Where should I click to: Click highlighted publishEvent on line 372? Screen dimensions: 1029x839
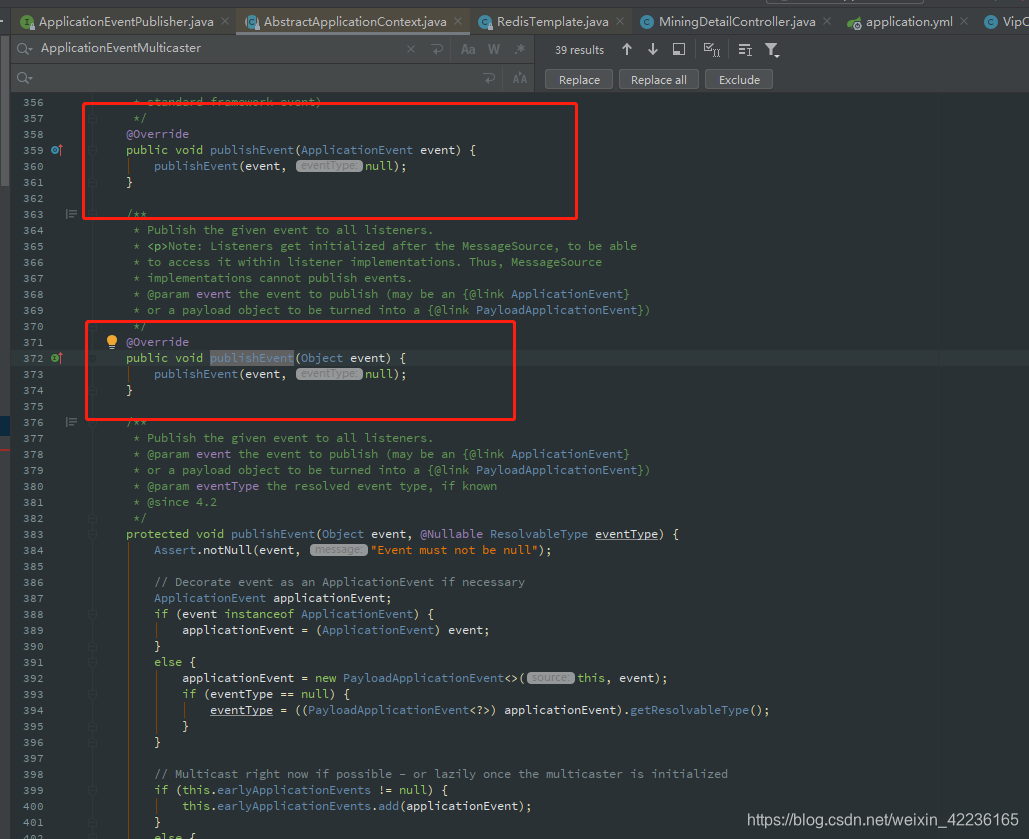(251, 358)
